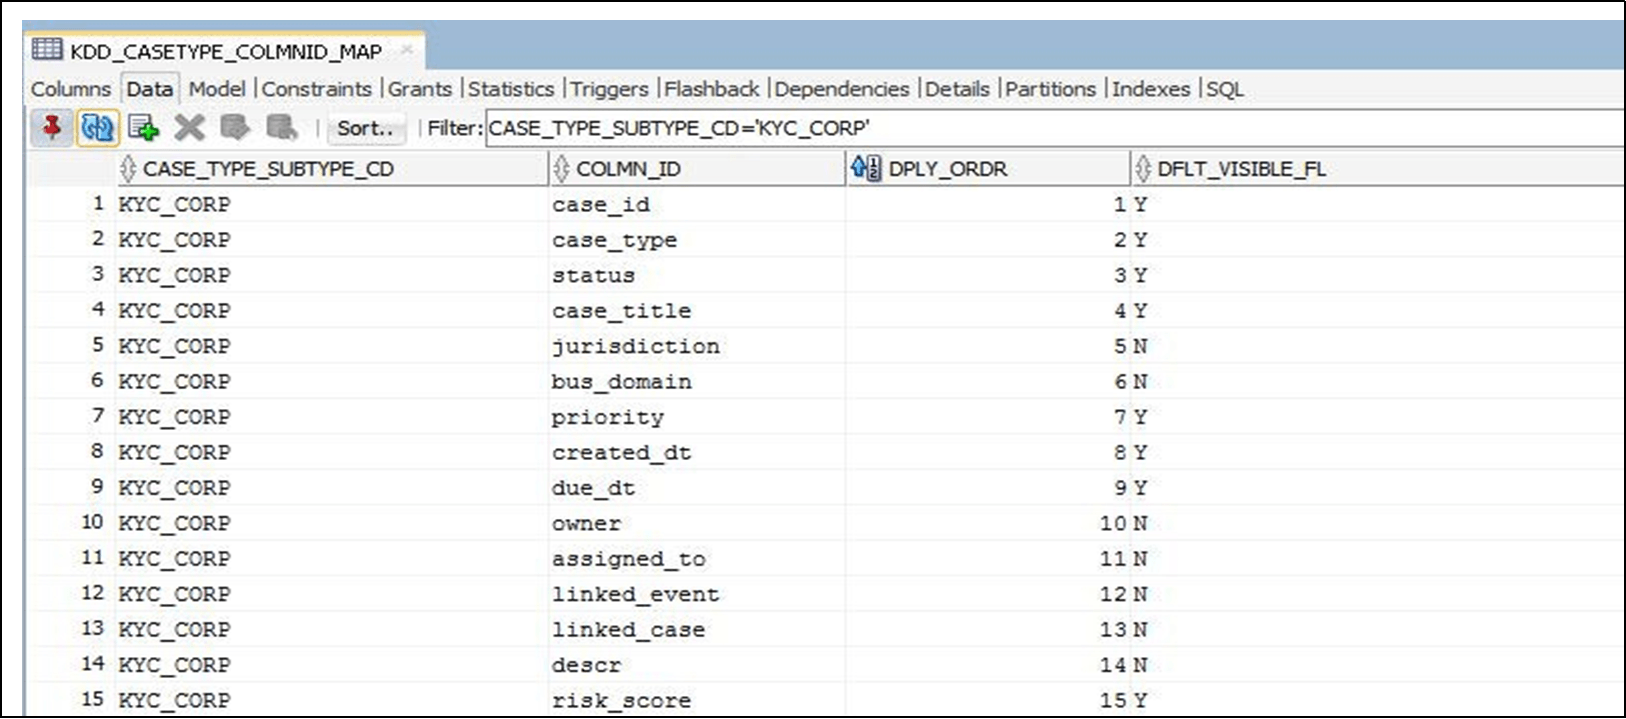This screenshot has height=719, width=1626.
Task: Click sort icon on DPLY_ORDR column
Action: pyautogui.click(x=866, y=168)
